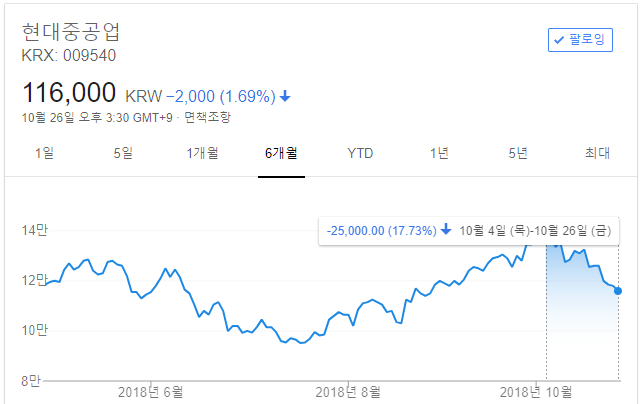
Task: Click the 14만 y-axis label
Action: point(35,230)
